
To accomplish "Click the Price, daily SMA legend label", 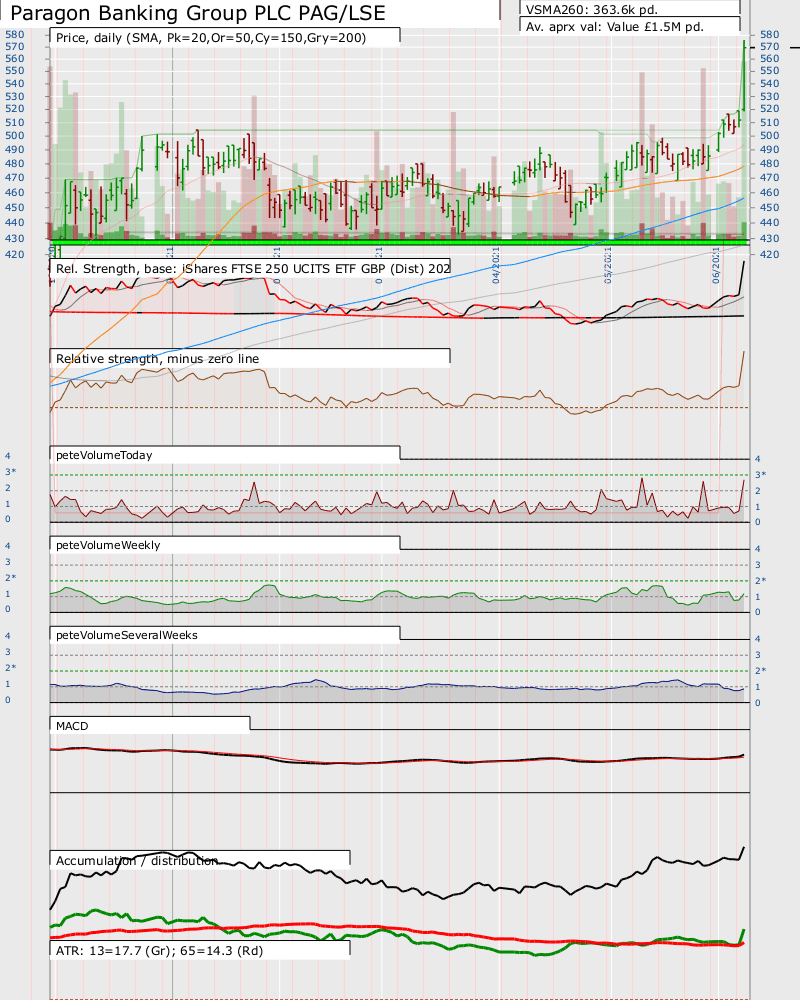I will 211,38.
